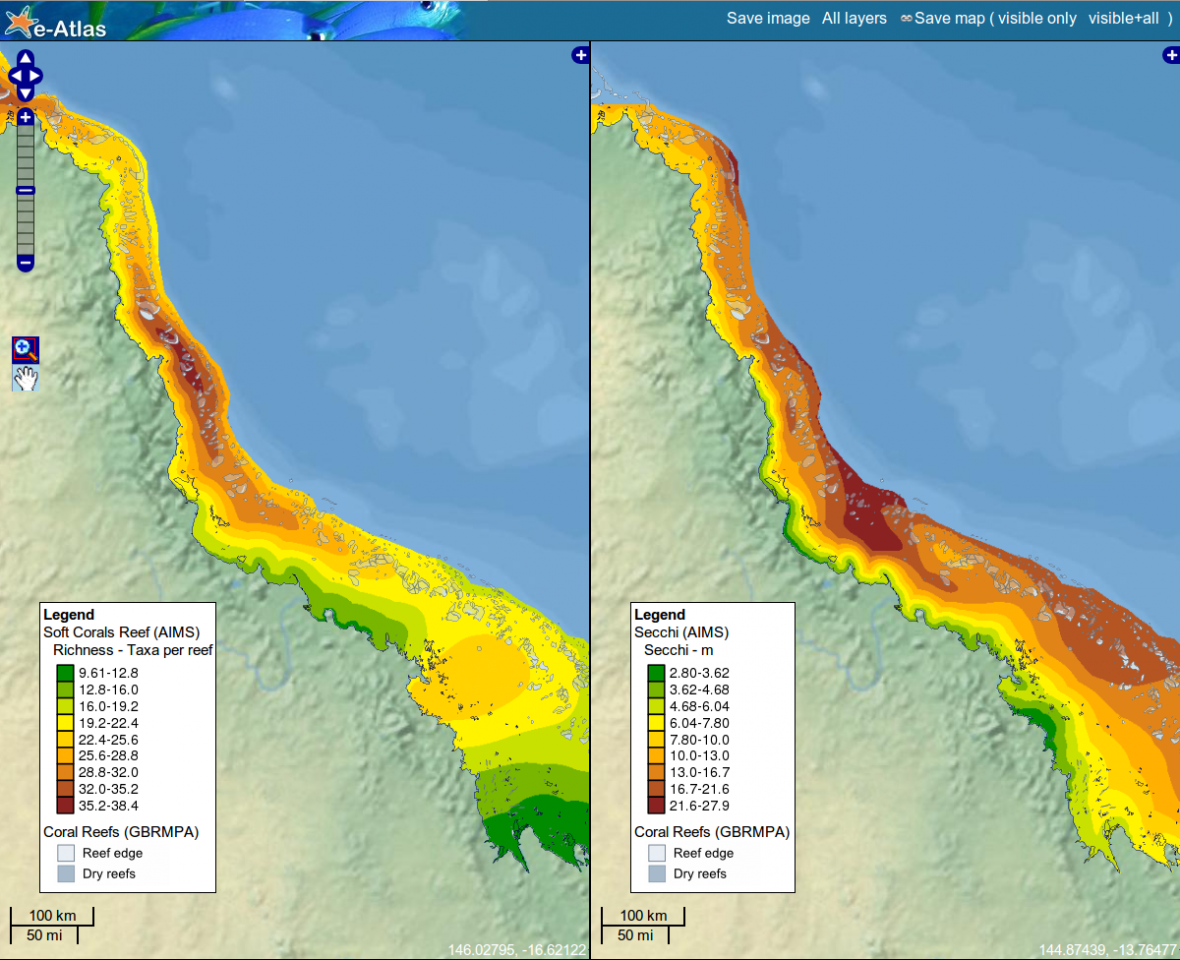
Task: Click the 16.0-19.2 richness swatch
Action: pos(65,706)
